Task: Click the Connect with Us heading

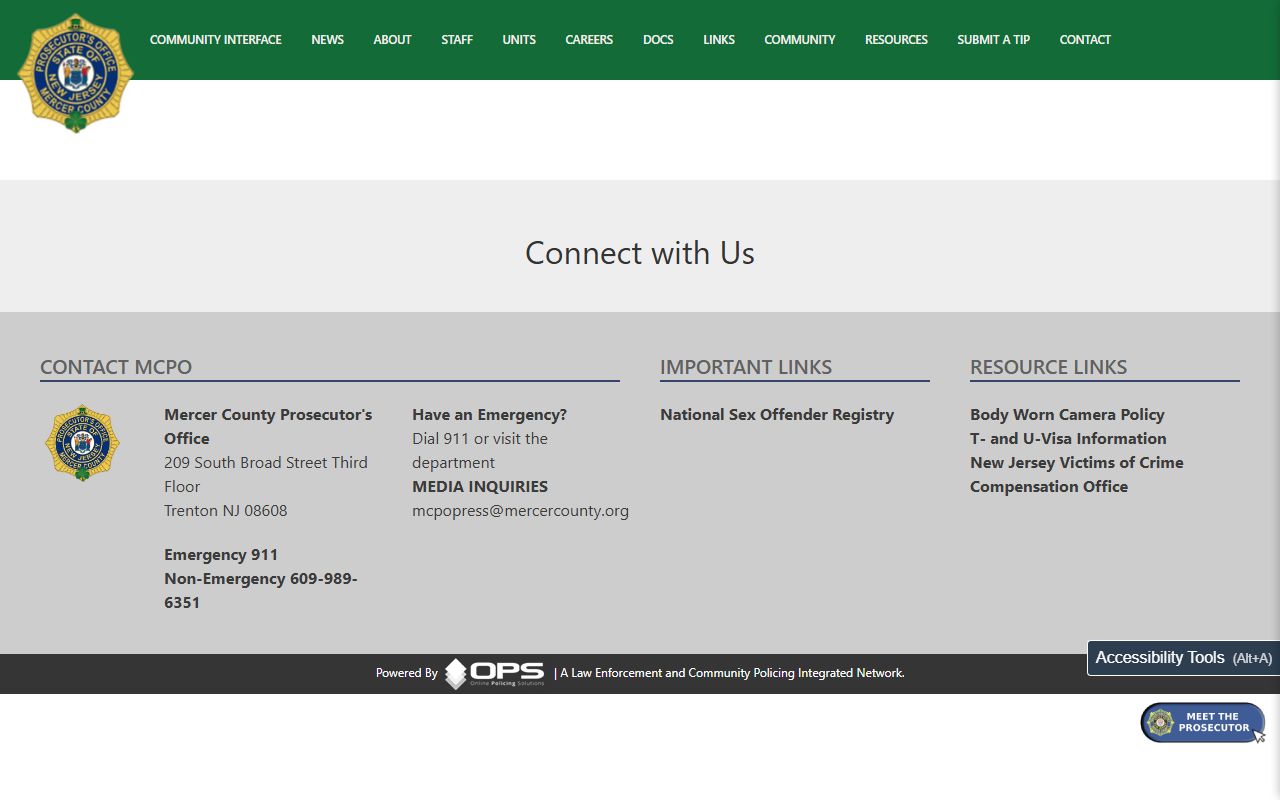Action: [x=640, y=253]
